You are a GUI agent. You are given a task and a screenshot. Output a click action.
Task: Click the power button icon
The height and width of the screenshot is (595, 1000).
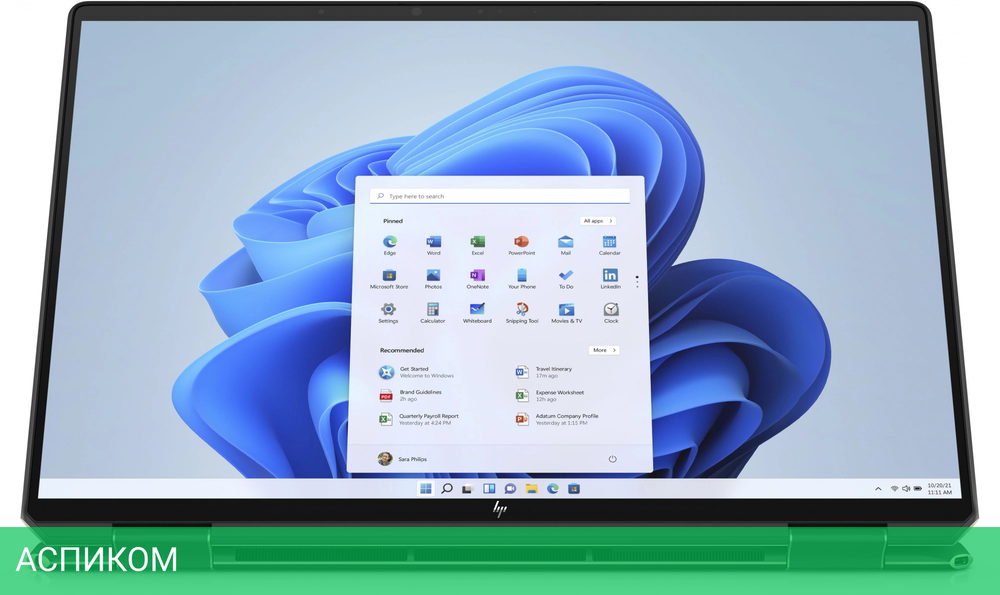pos(612,459)
